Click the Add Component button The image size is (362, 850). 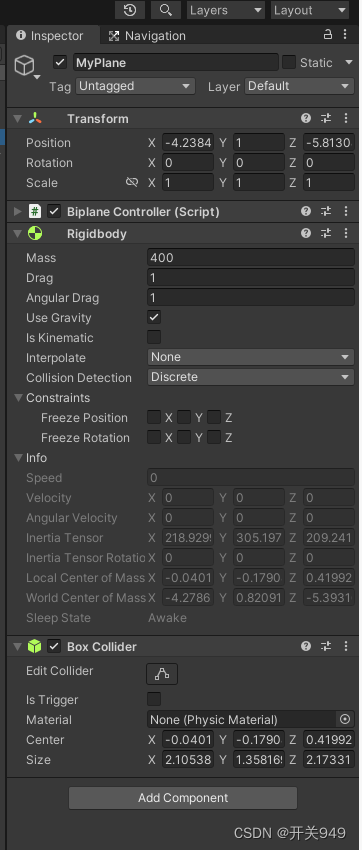coord(183,797)
